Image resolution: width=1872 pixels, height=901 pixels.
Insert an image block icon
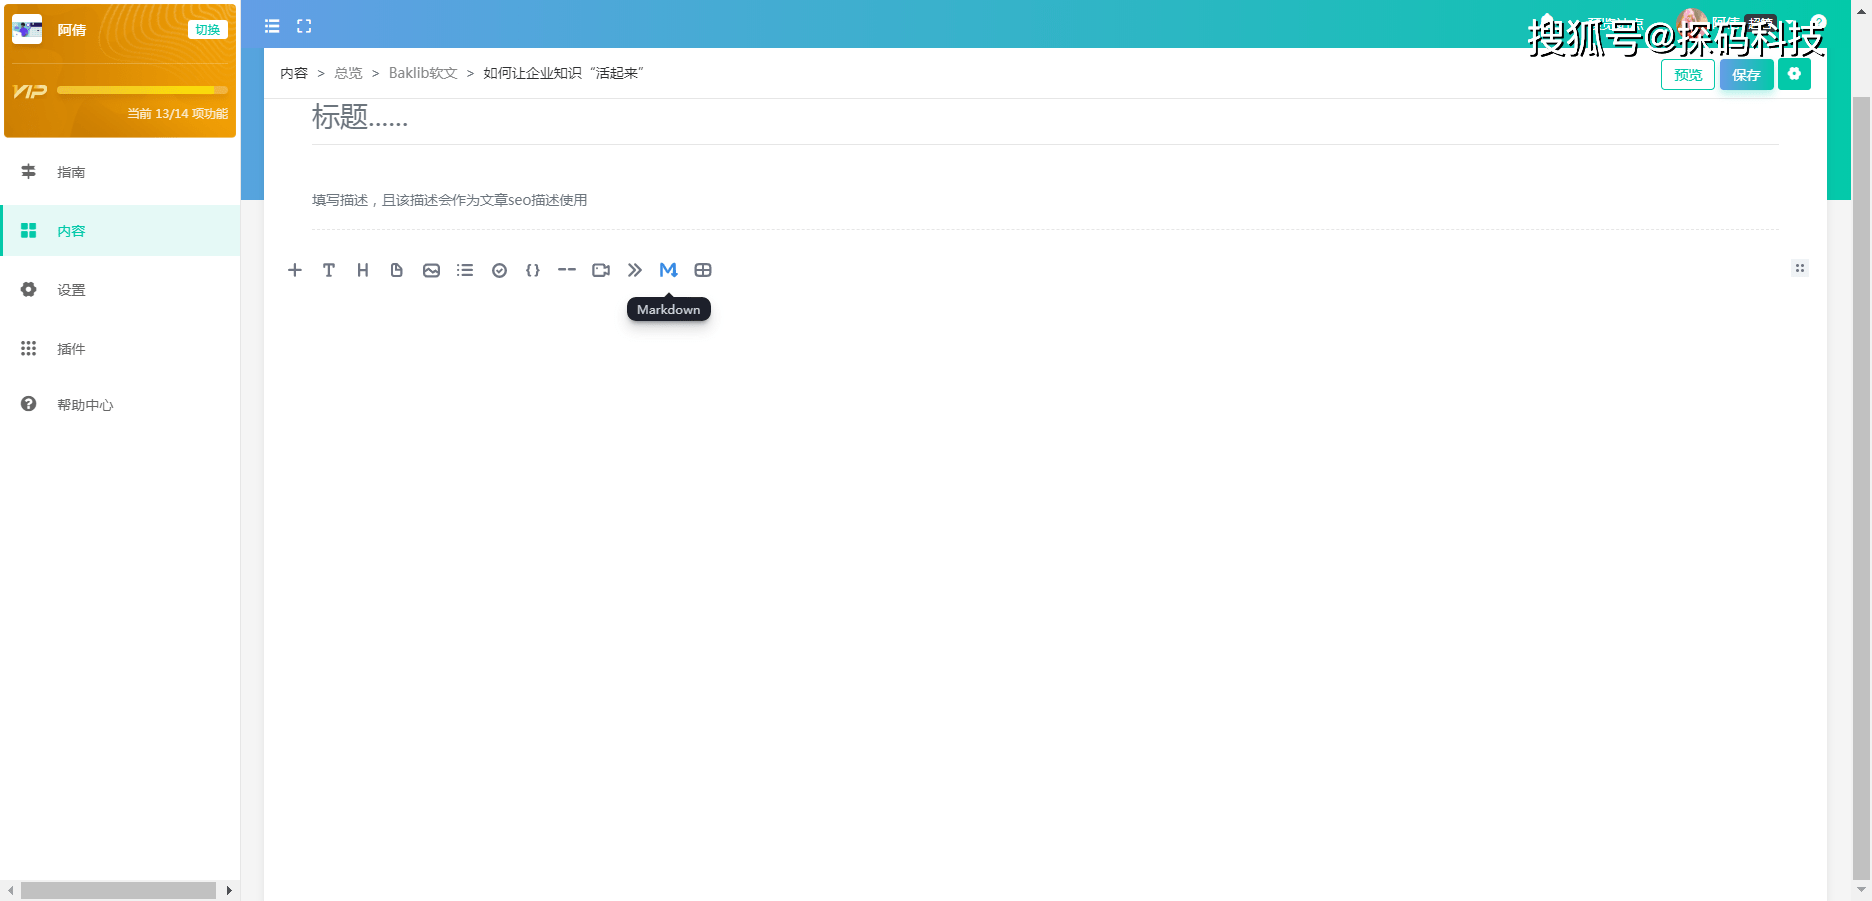tap(431, 270)
